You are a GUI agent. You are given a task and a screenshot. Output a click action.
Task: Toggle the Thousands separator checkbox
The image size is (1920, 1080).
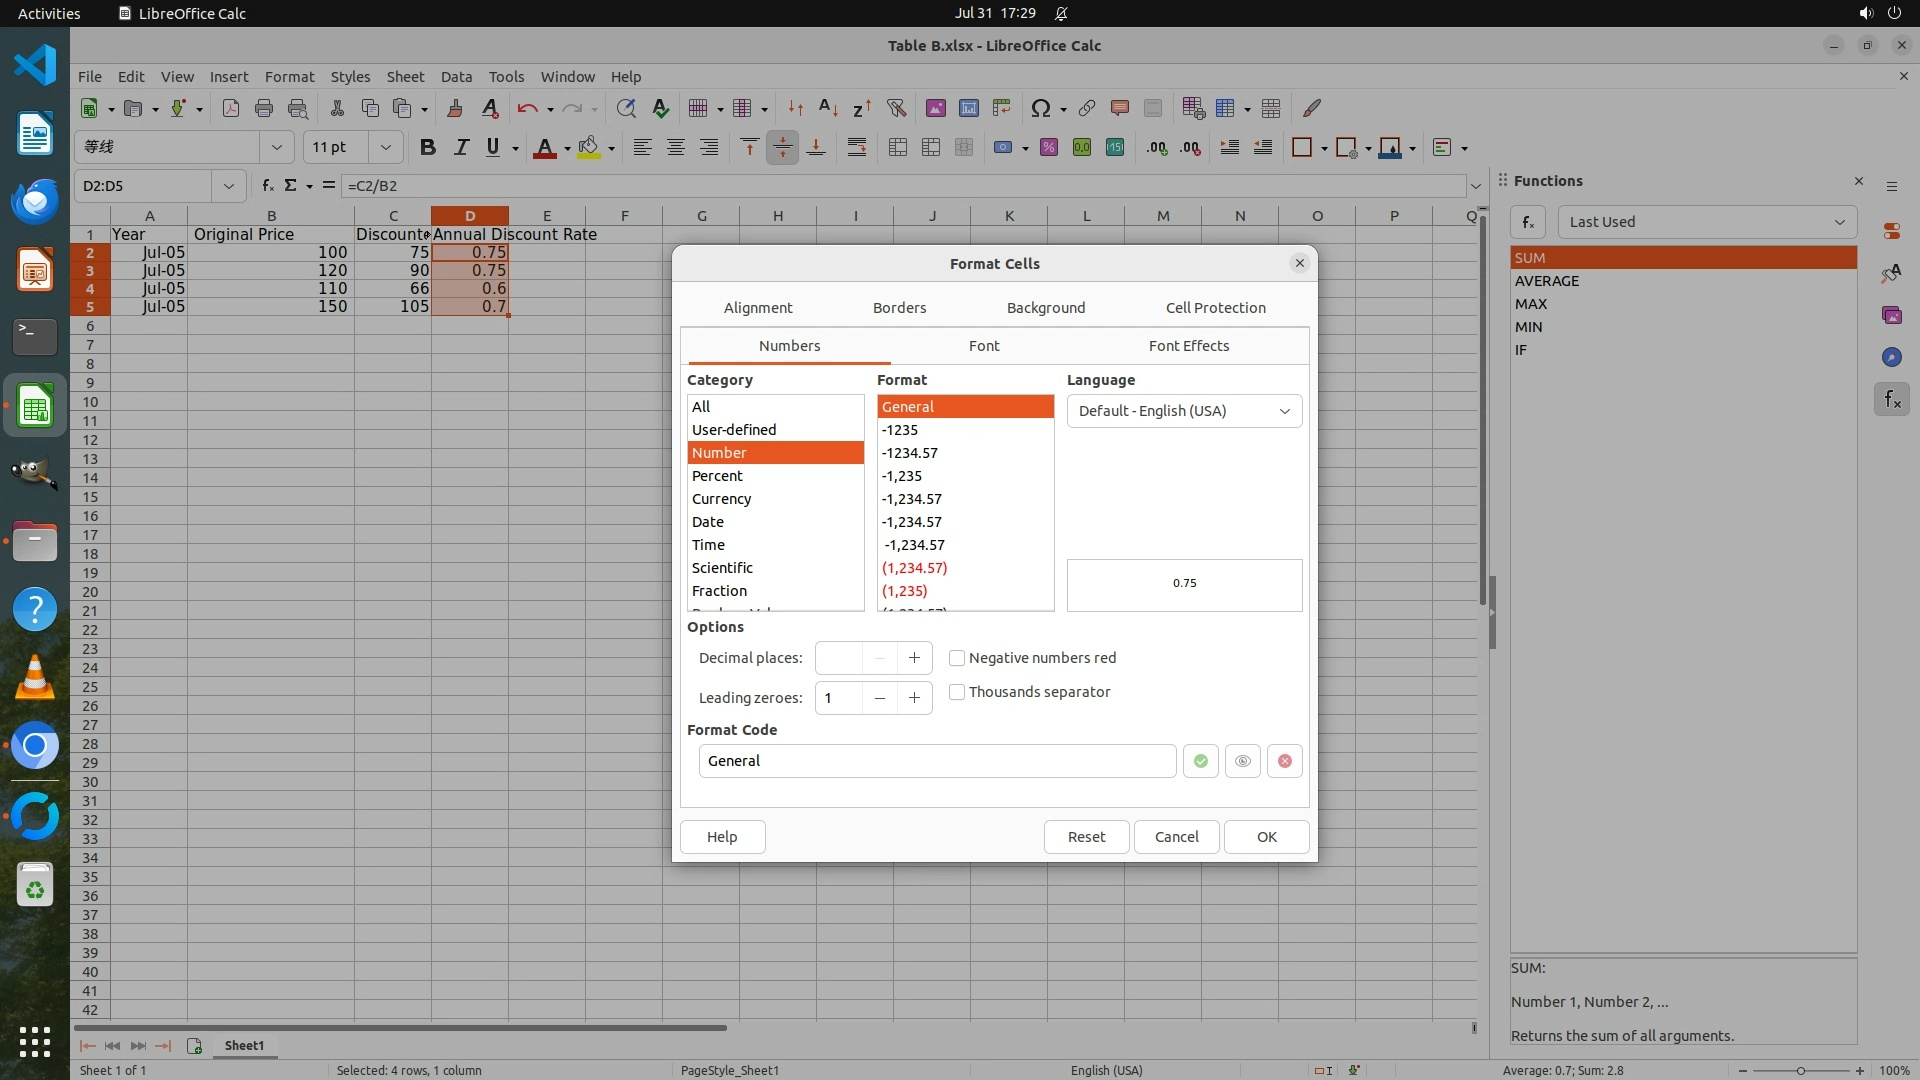(957, 692)
